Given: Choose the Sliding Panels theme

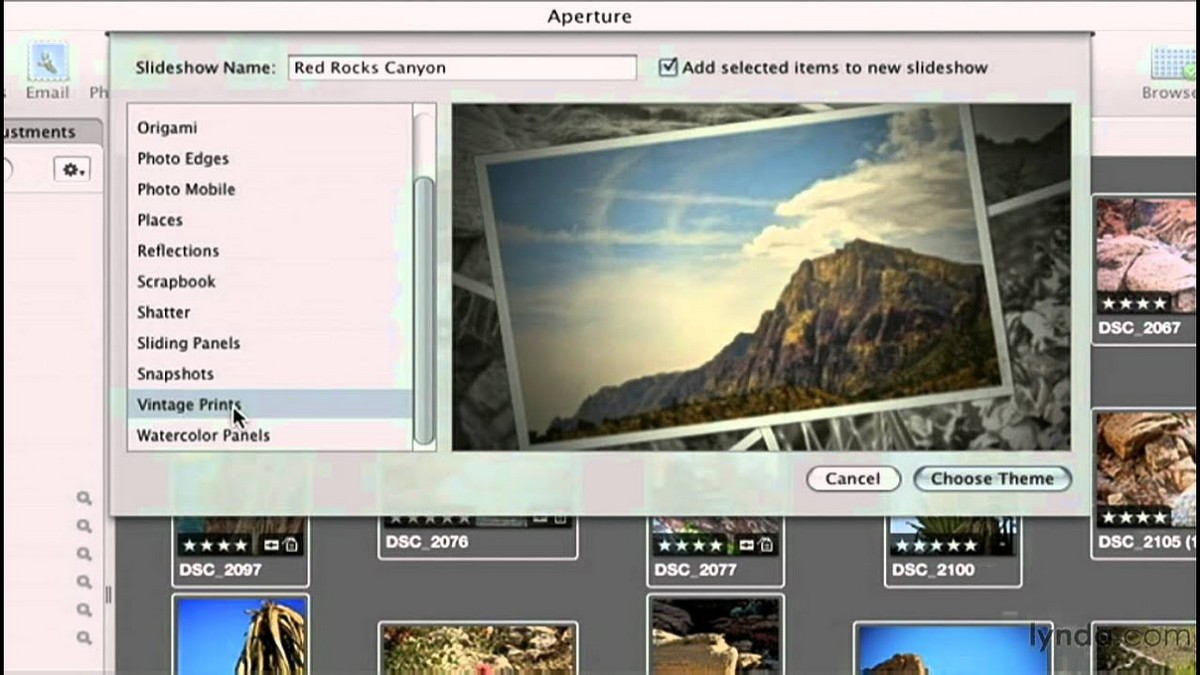Looking at the screenshot, I should (188, 343).
